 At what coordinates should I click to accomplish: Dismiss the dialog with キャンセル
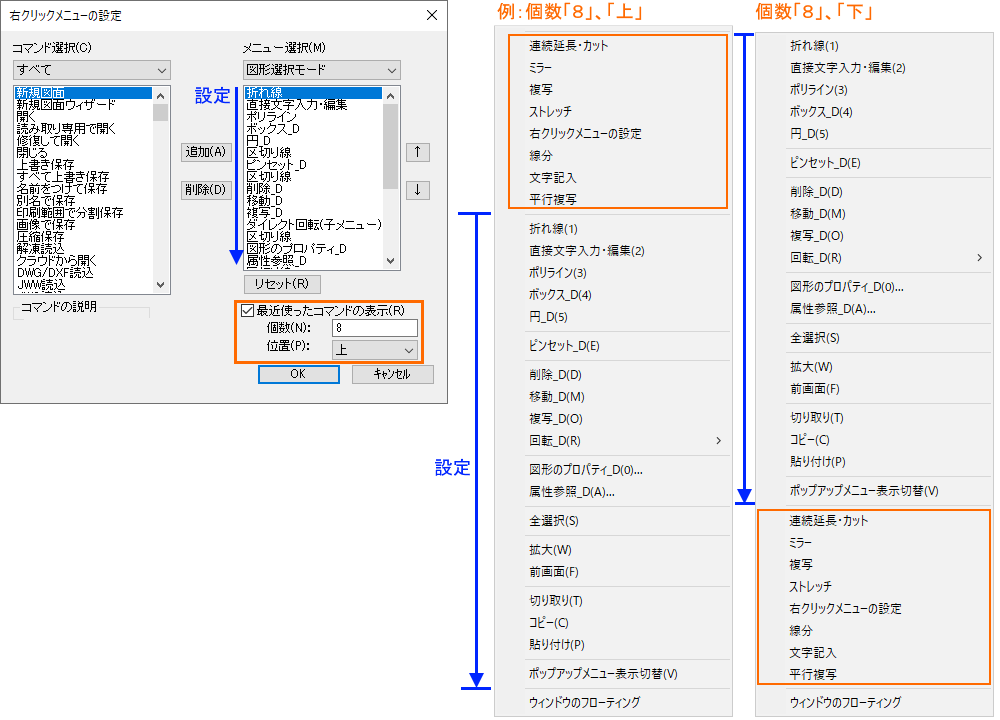tap(392, 374)
